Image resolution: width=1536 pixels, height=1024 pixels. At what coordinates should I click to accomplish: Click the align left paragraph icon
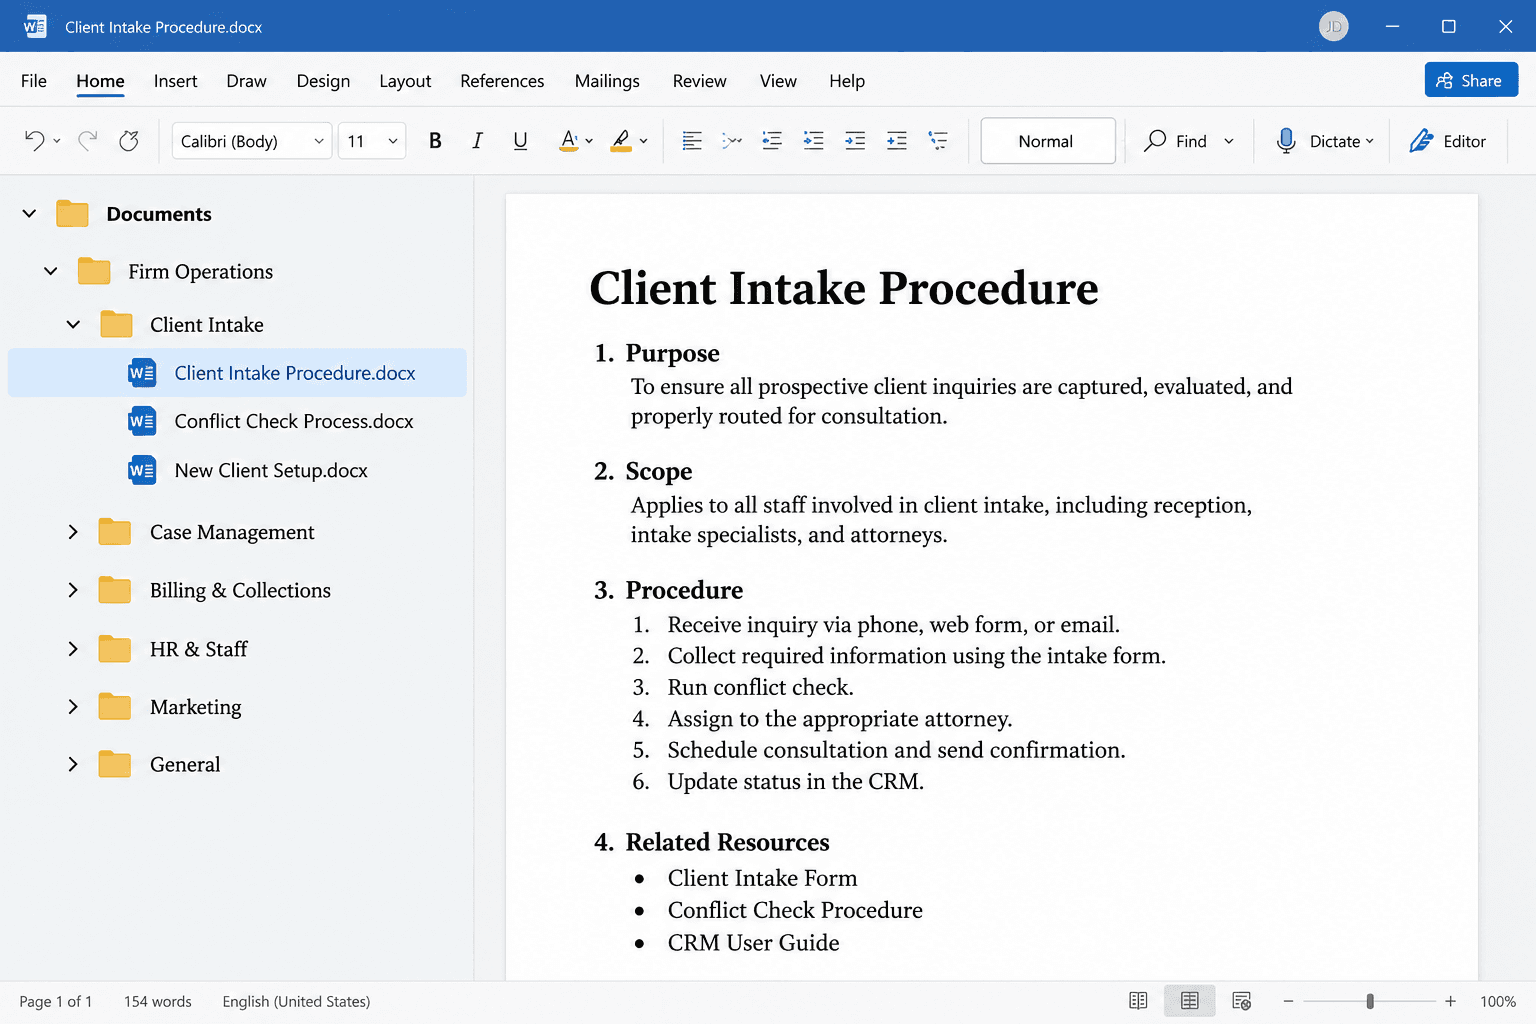pos(691,141)
